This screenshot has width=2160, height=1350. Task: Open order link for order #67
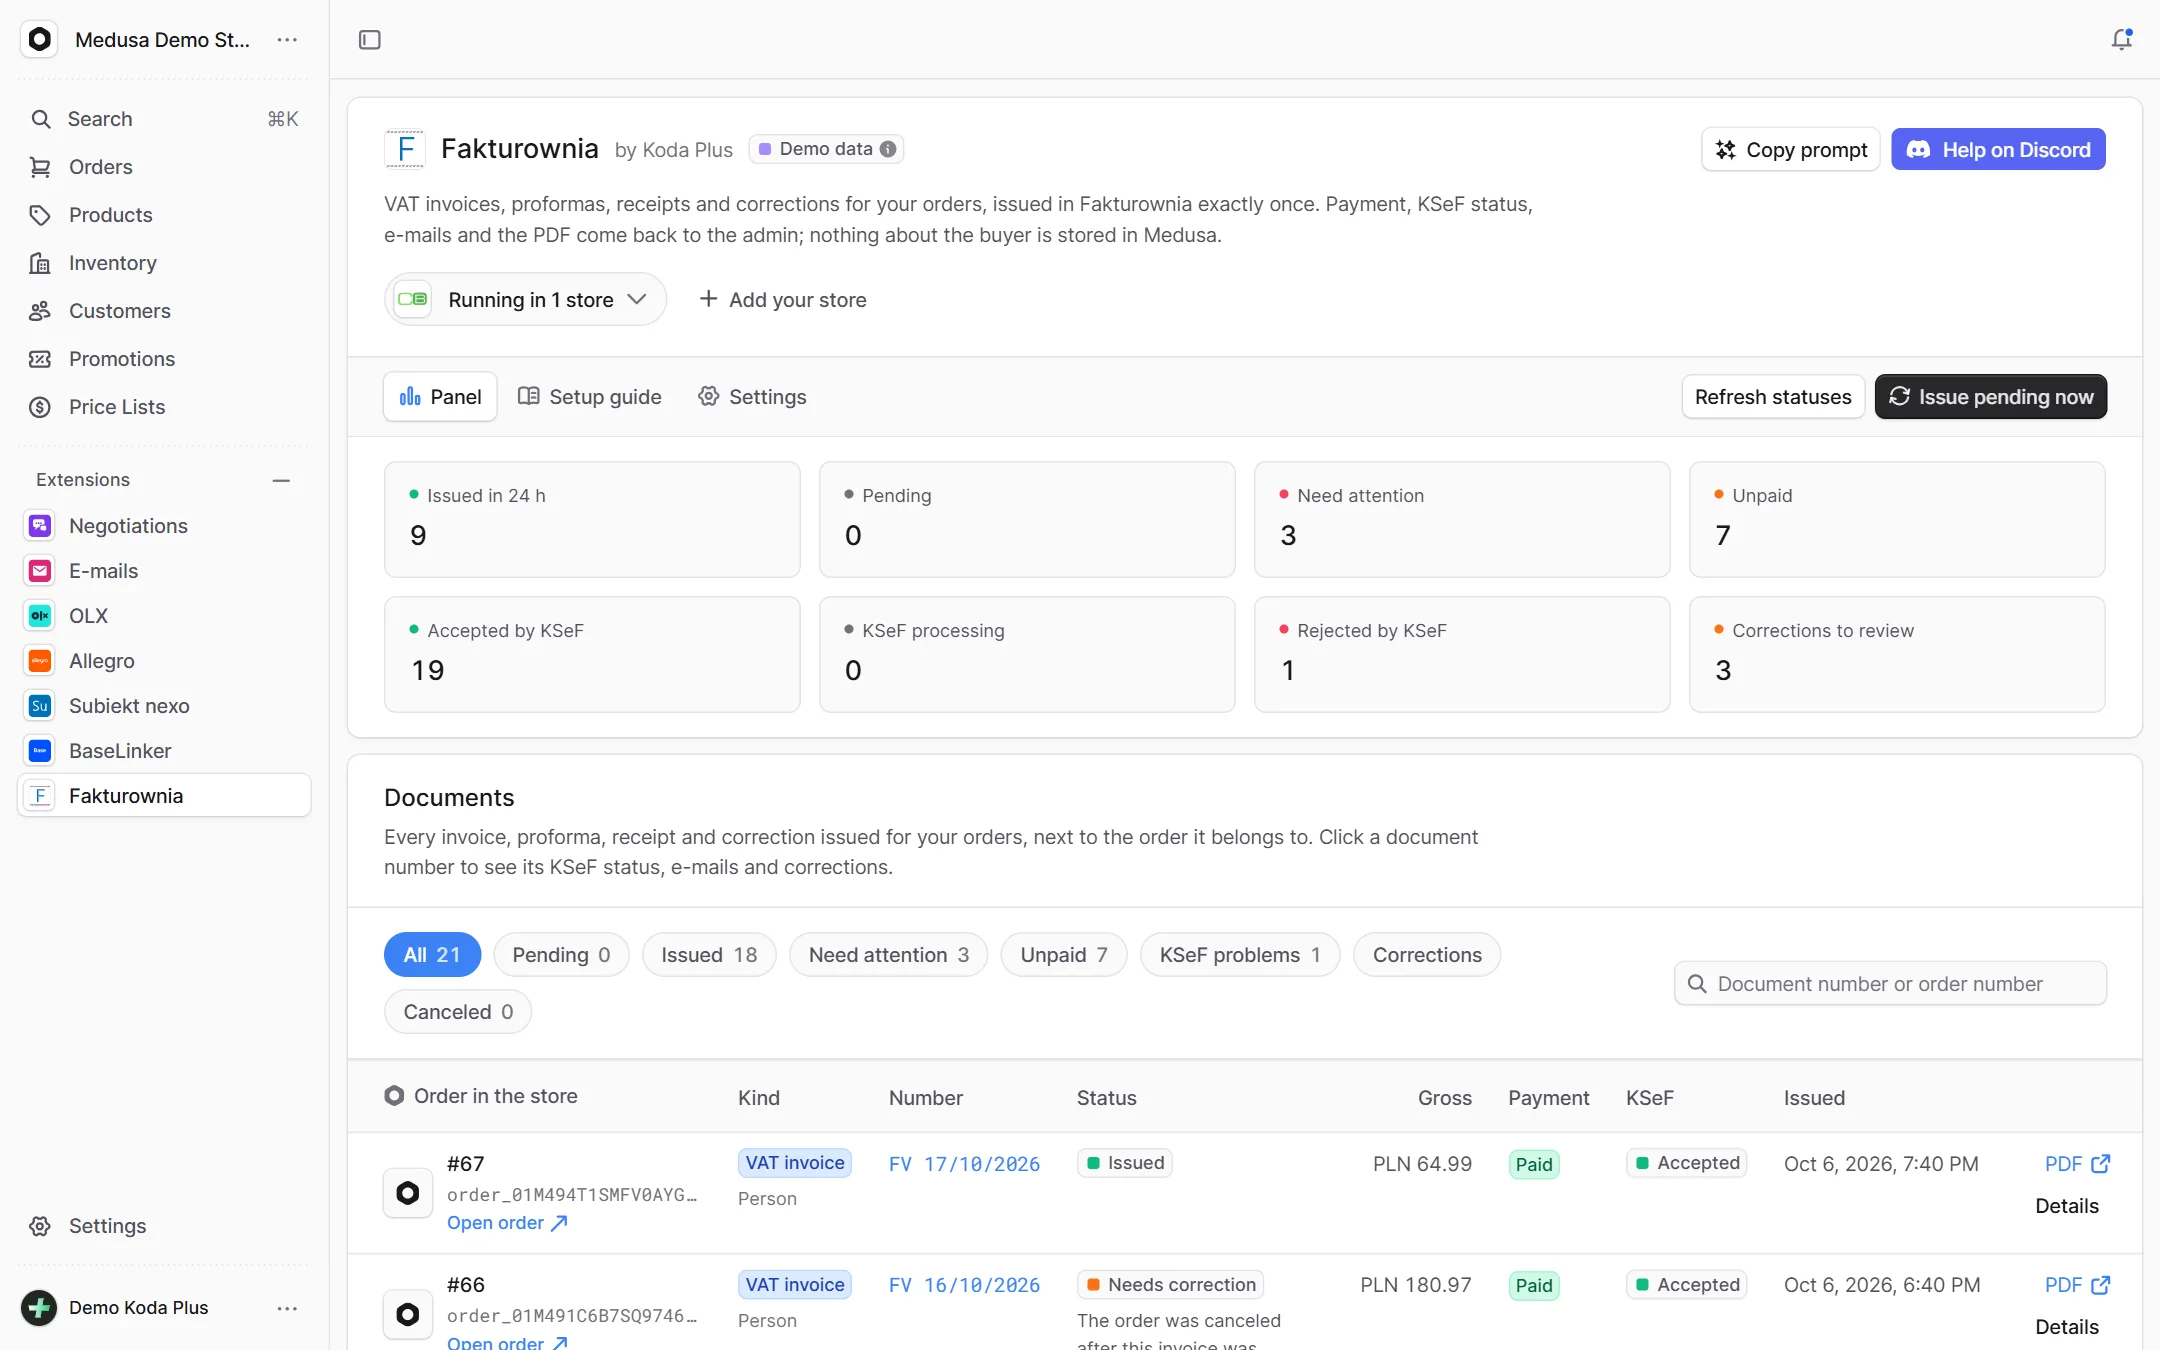[x=507, y=1223]
